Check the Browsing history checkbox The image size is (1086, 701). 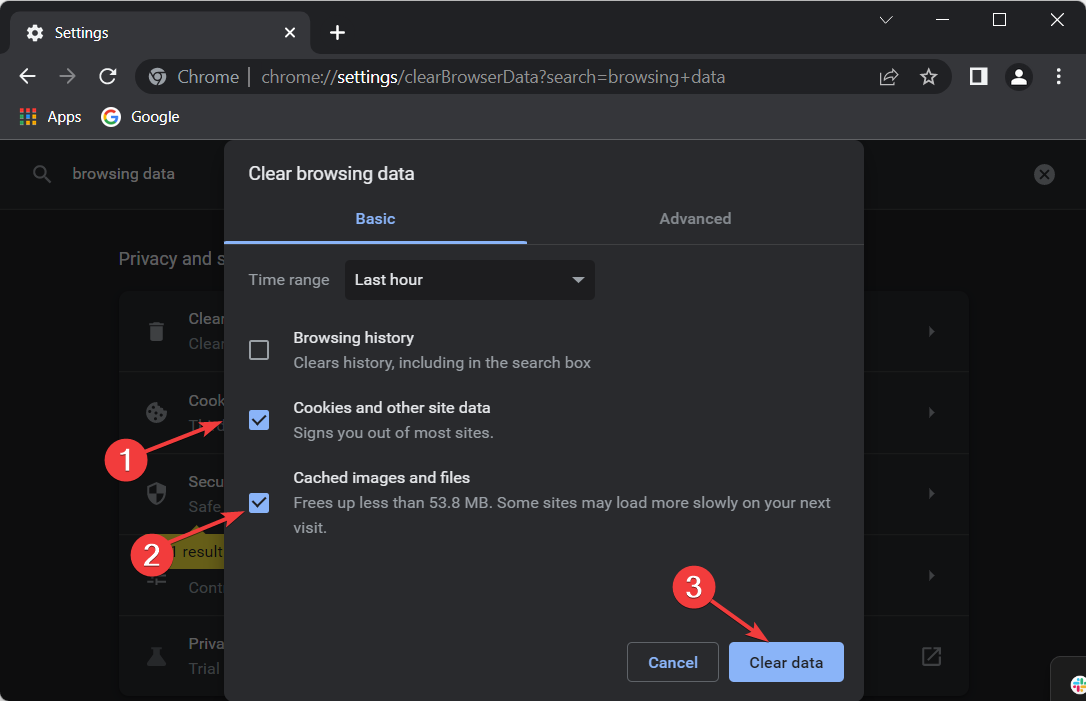point(259,350)
